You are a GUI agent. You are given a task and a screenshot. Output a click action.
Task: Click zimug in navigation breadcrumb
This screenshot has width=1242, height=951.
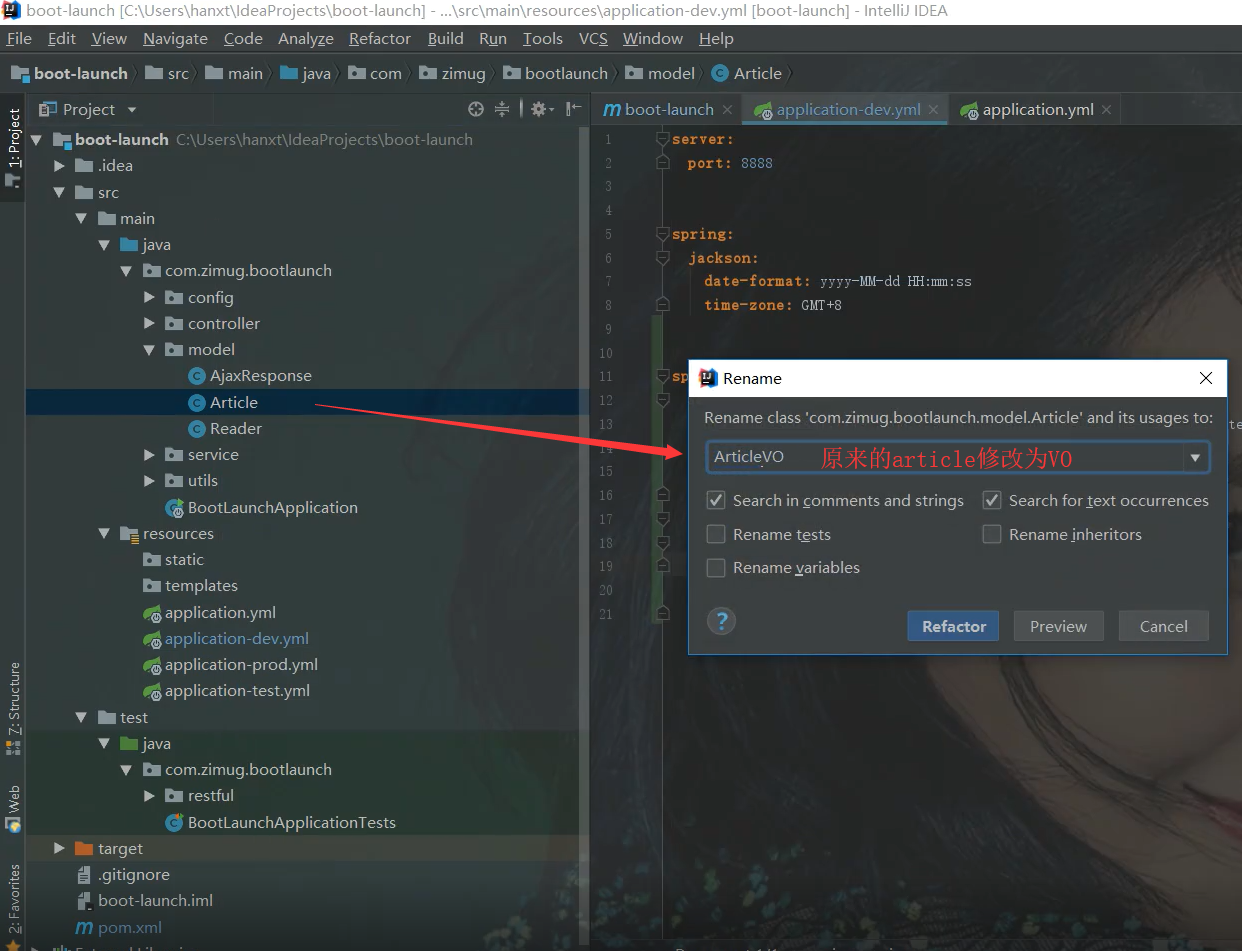click(x=463, y=73)
